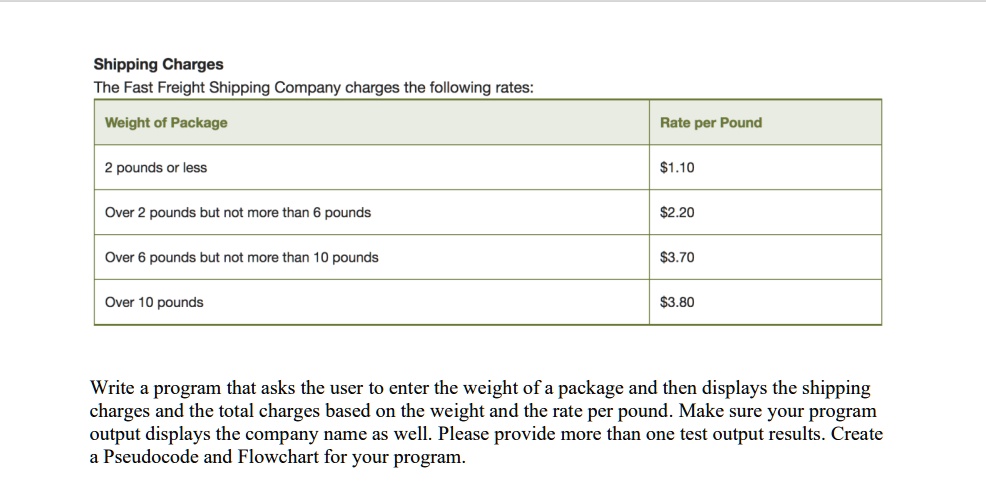This screenshot has width=986, height=494.
Task: Select the $3.70 rate cell
Action: coord(765,257)
